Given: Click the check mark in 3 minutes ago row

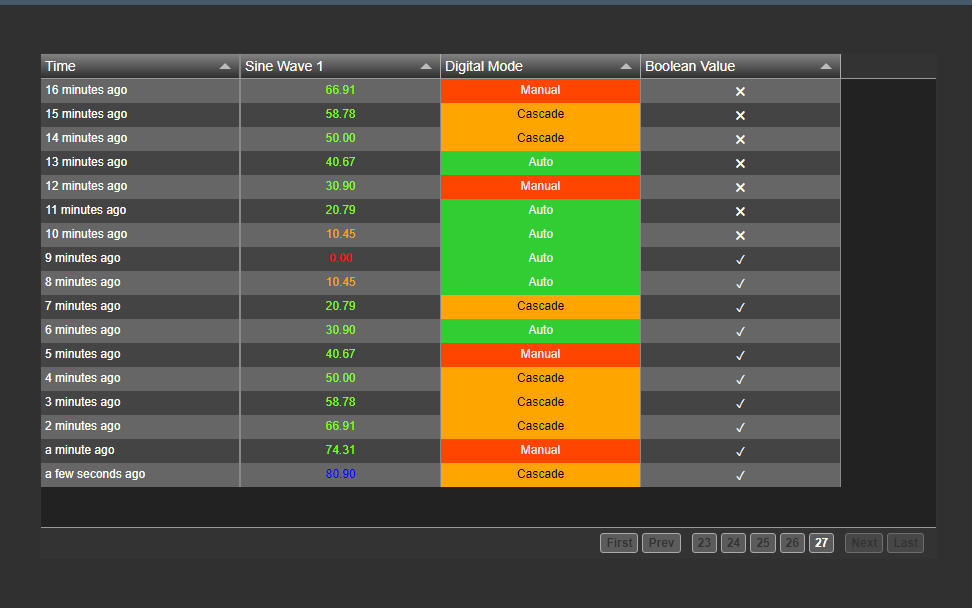Looking at the screenshot, I should (x=740, y=403).
